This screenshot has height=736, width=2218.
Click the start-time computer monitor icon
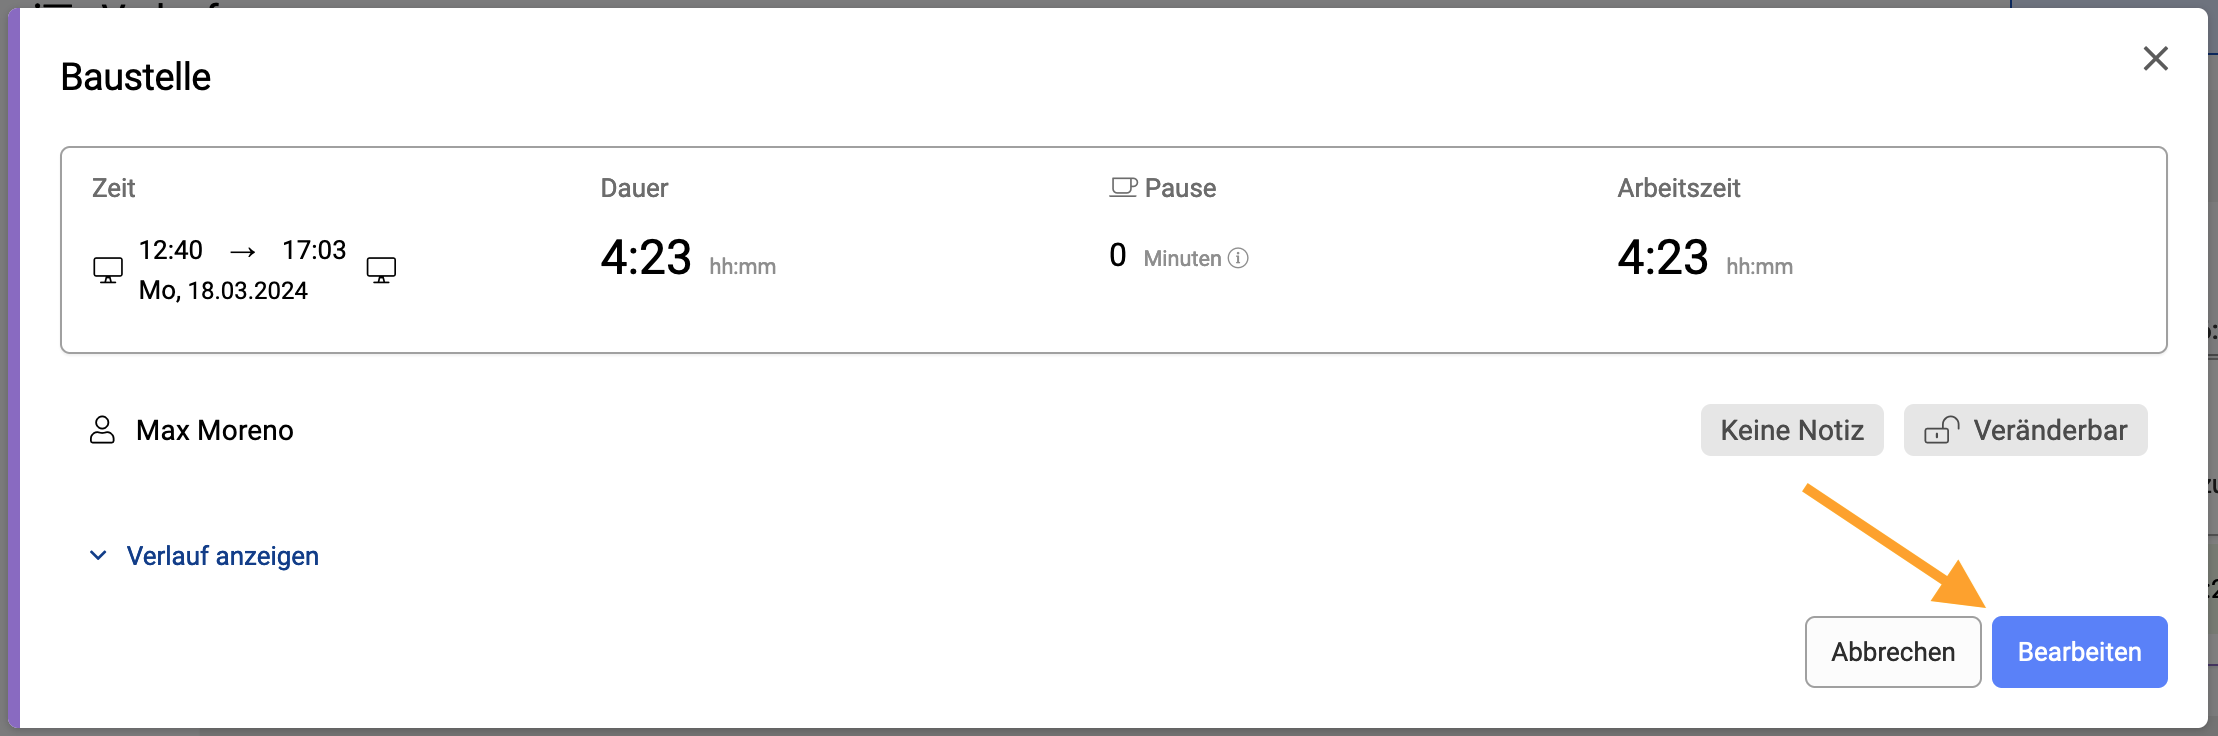[108, 270]
